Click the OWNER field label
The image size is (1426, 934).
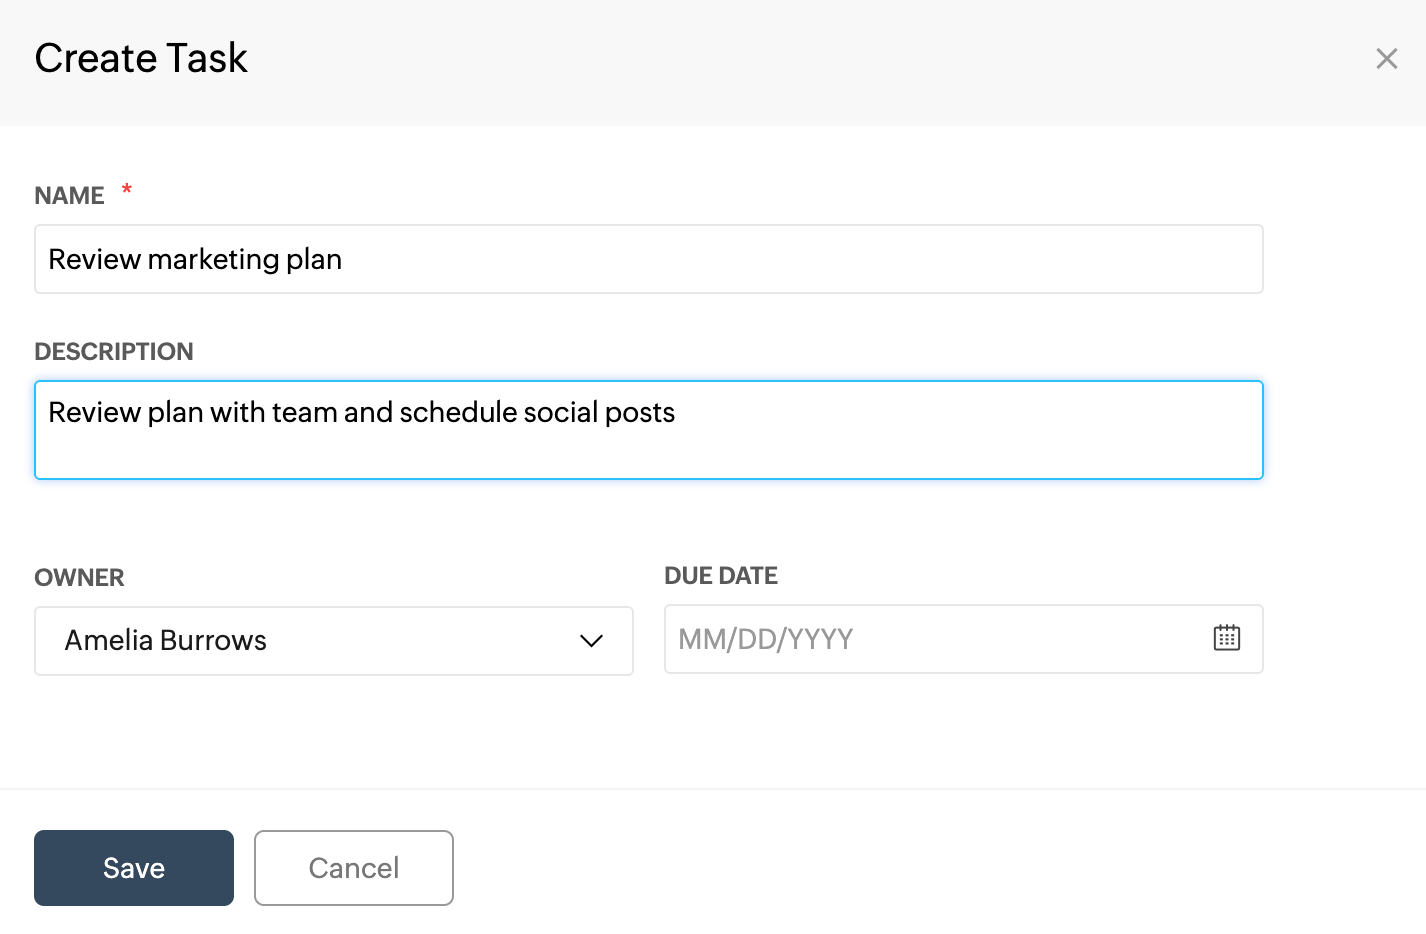(79, 577)
